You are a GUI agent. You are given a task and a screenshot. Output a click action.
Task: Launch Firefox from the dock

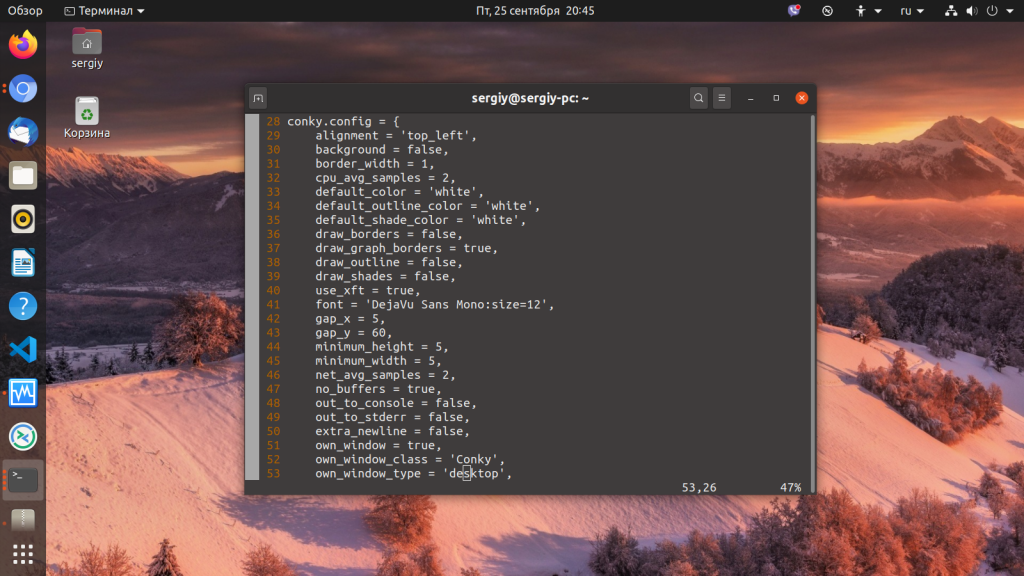tap(23, 44)
